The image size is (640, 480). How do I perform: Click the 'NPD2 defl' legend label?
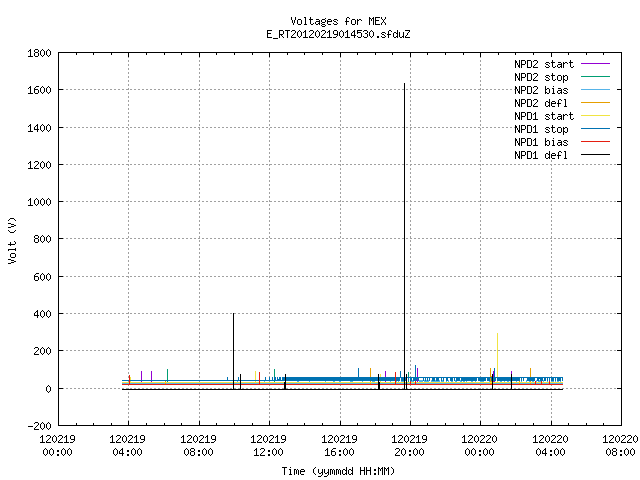(541, 103)
